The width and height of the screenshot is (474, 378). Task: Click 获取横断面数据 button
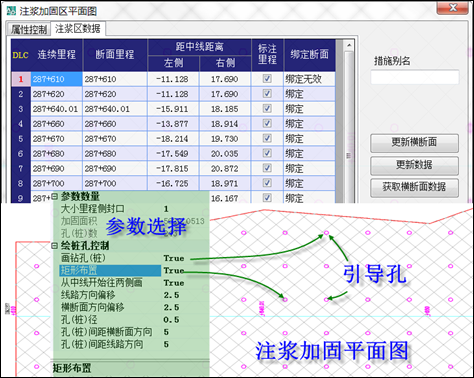(x=414, y=187)
